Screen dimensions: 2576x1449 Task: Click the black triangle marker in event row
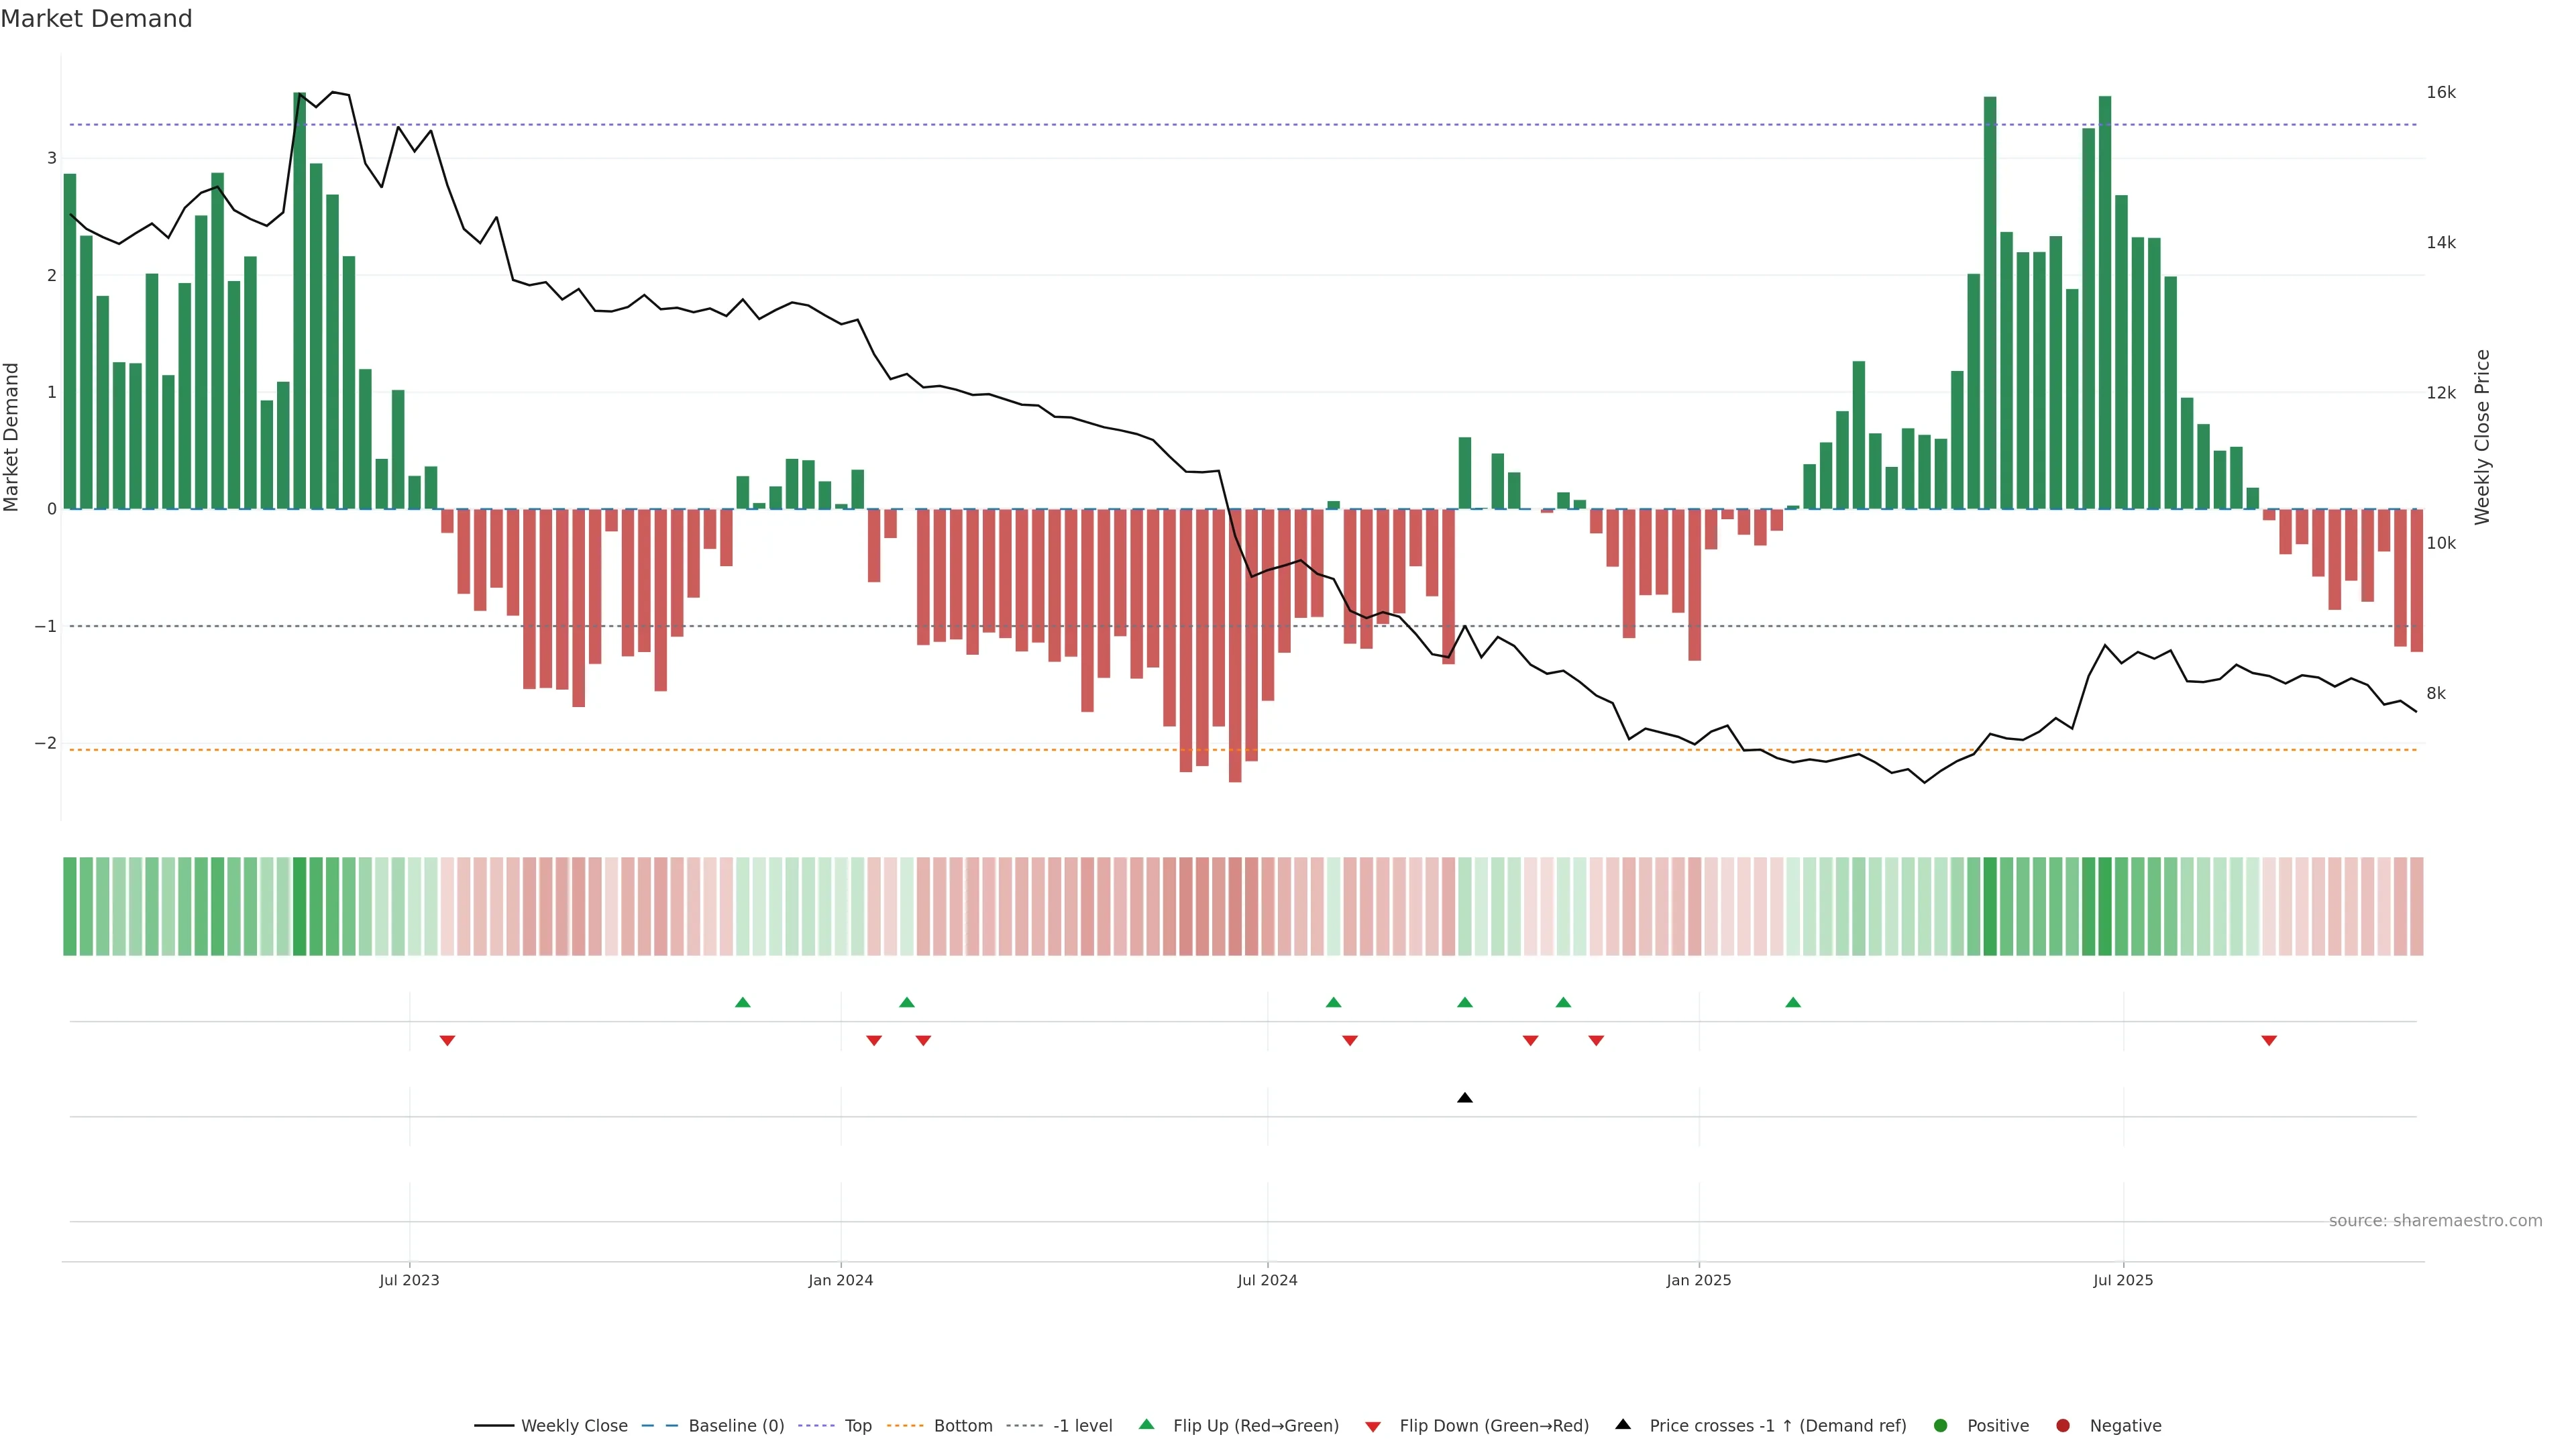tap(1465, 1098)
